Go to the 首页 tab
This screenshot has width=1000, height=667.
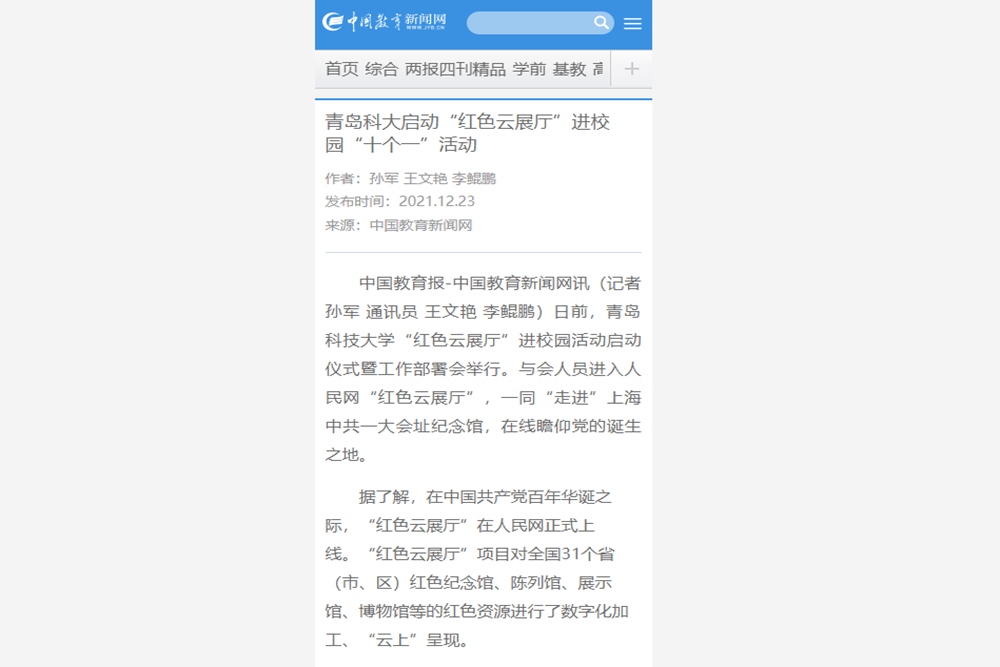click(x=341, y=69)
